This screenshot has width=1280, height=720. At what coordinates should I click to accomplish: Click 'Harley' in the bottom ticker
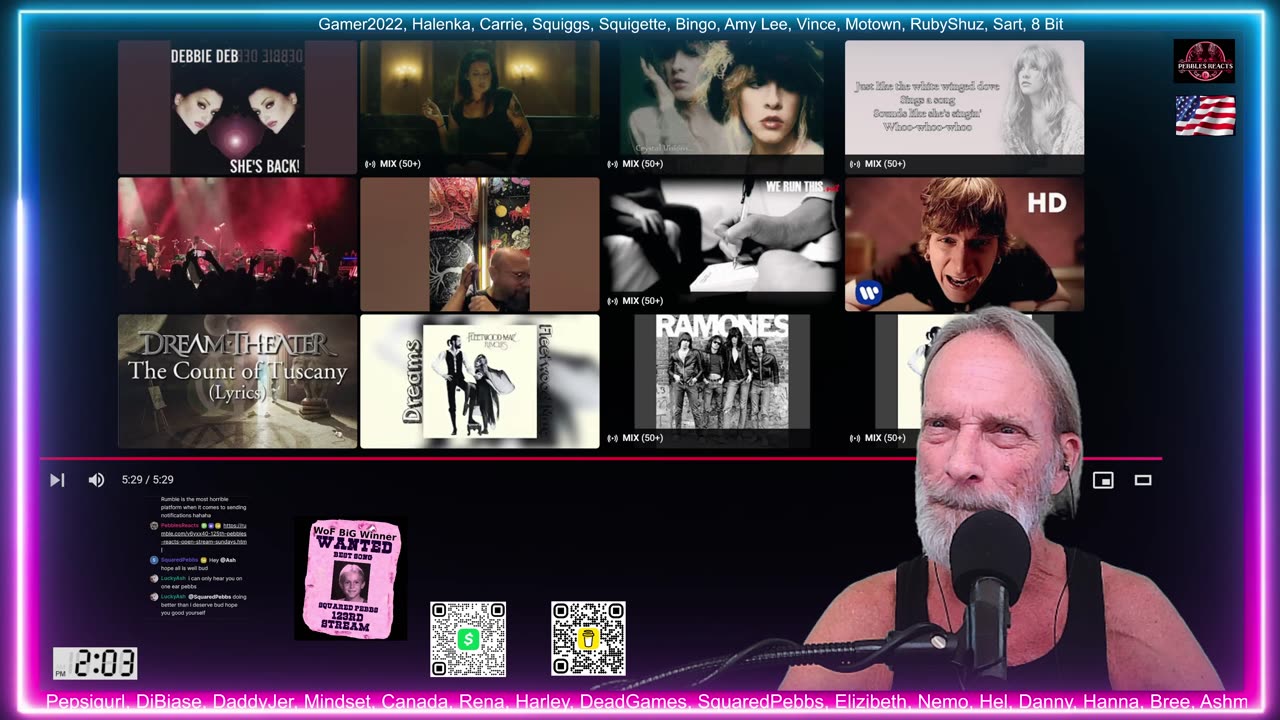pos(542,702)
